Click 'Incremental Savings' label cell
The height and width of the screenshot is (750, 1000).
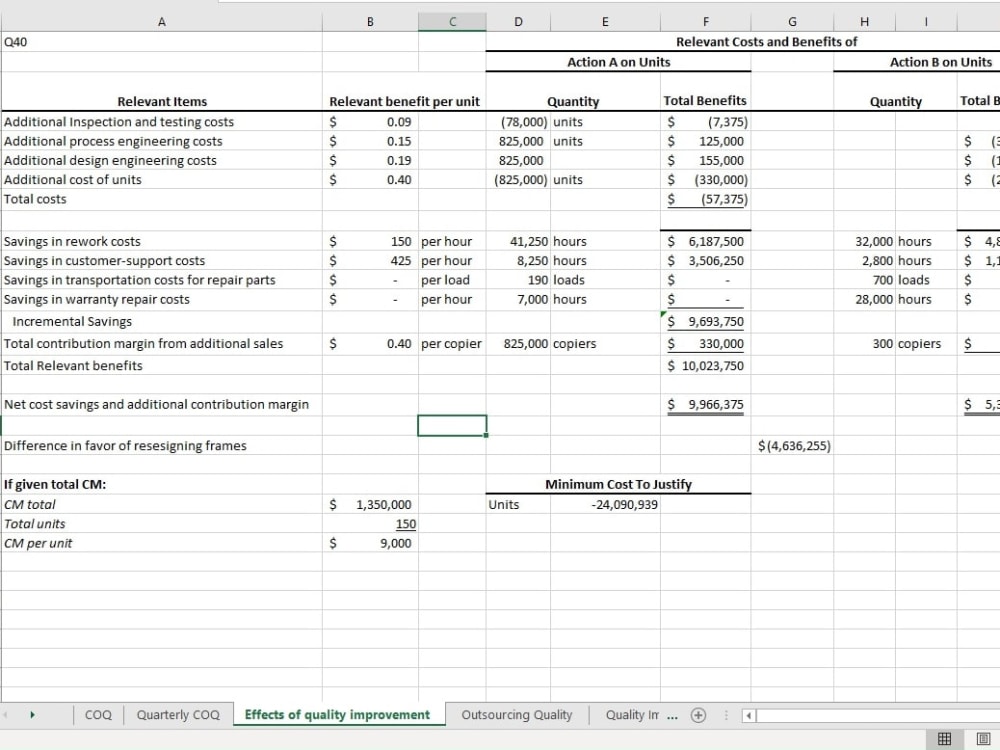(x=162, y=321)
